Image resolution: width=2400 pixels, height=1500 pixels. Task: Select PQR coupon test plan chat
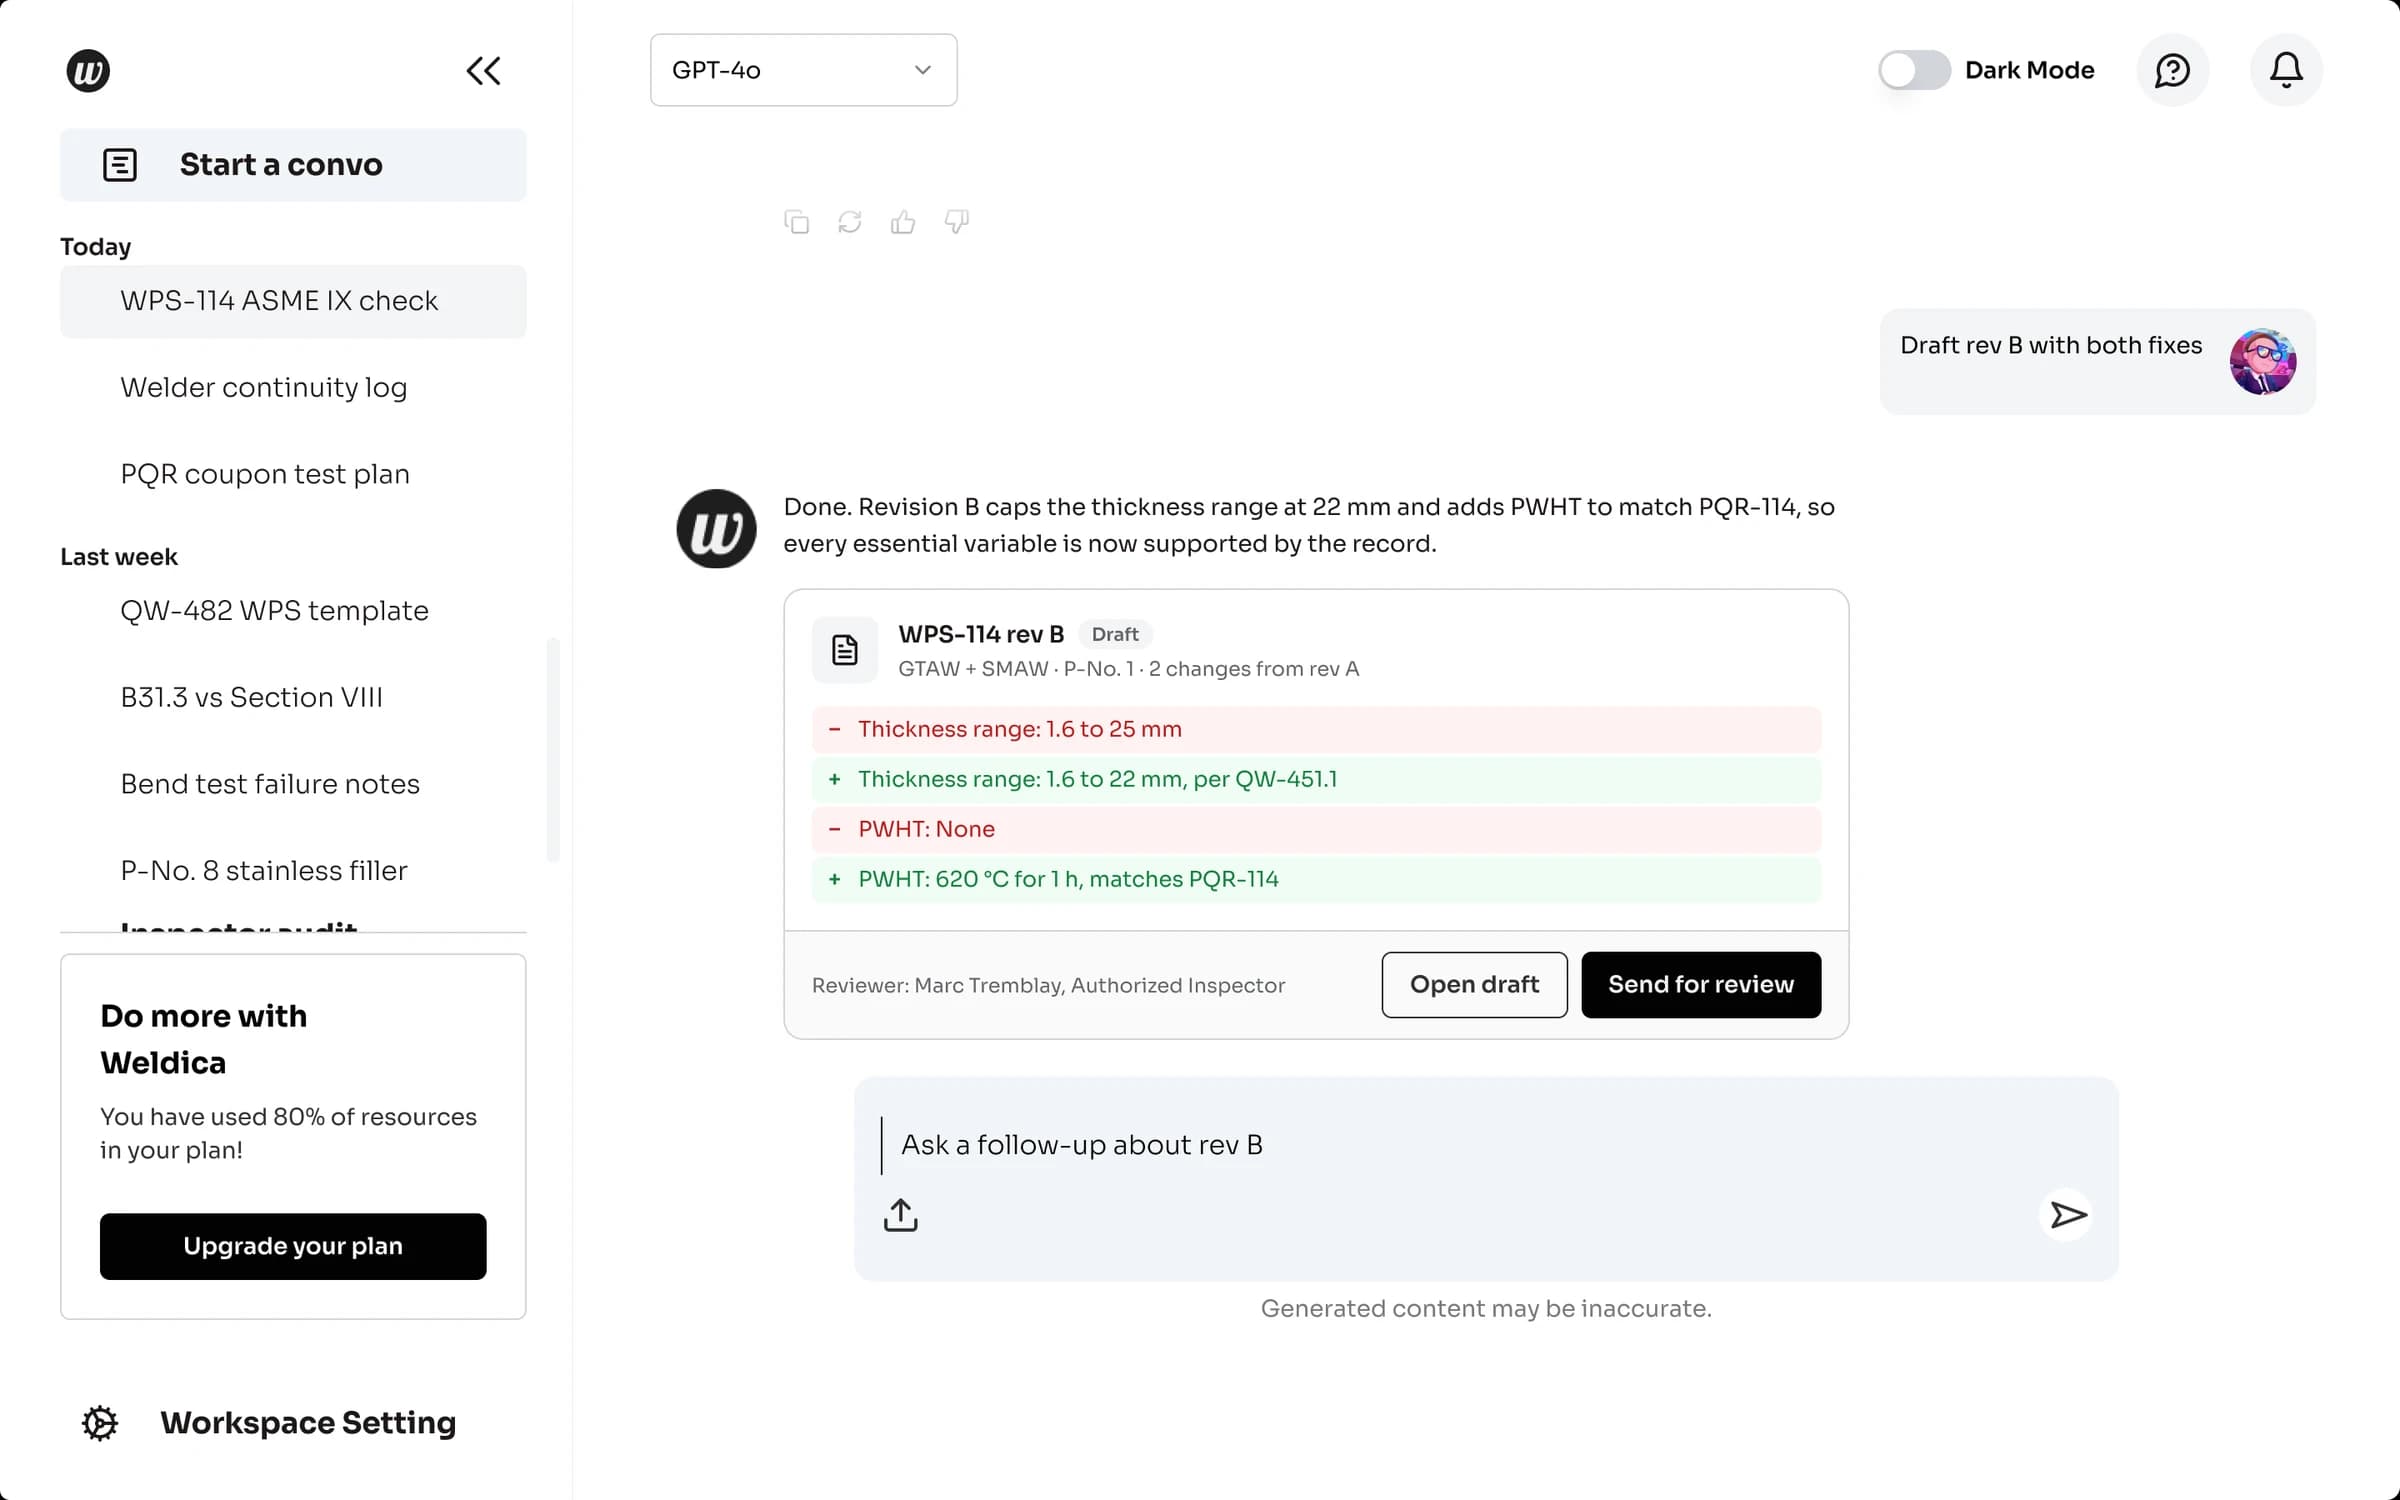coord(293,474)
